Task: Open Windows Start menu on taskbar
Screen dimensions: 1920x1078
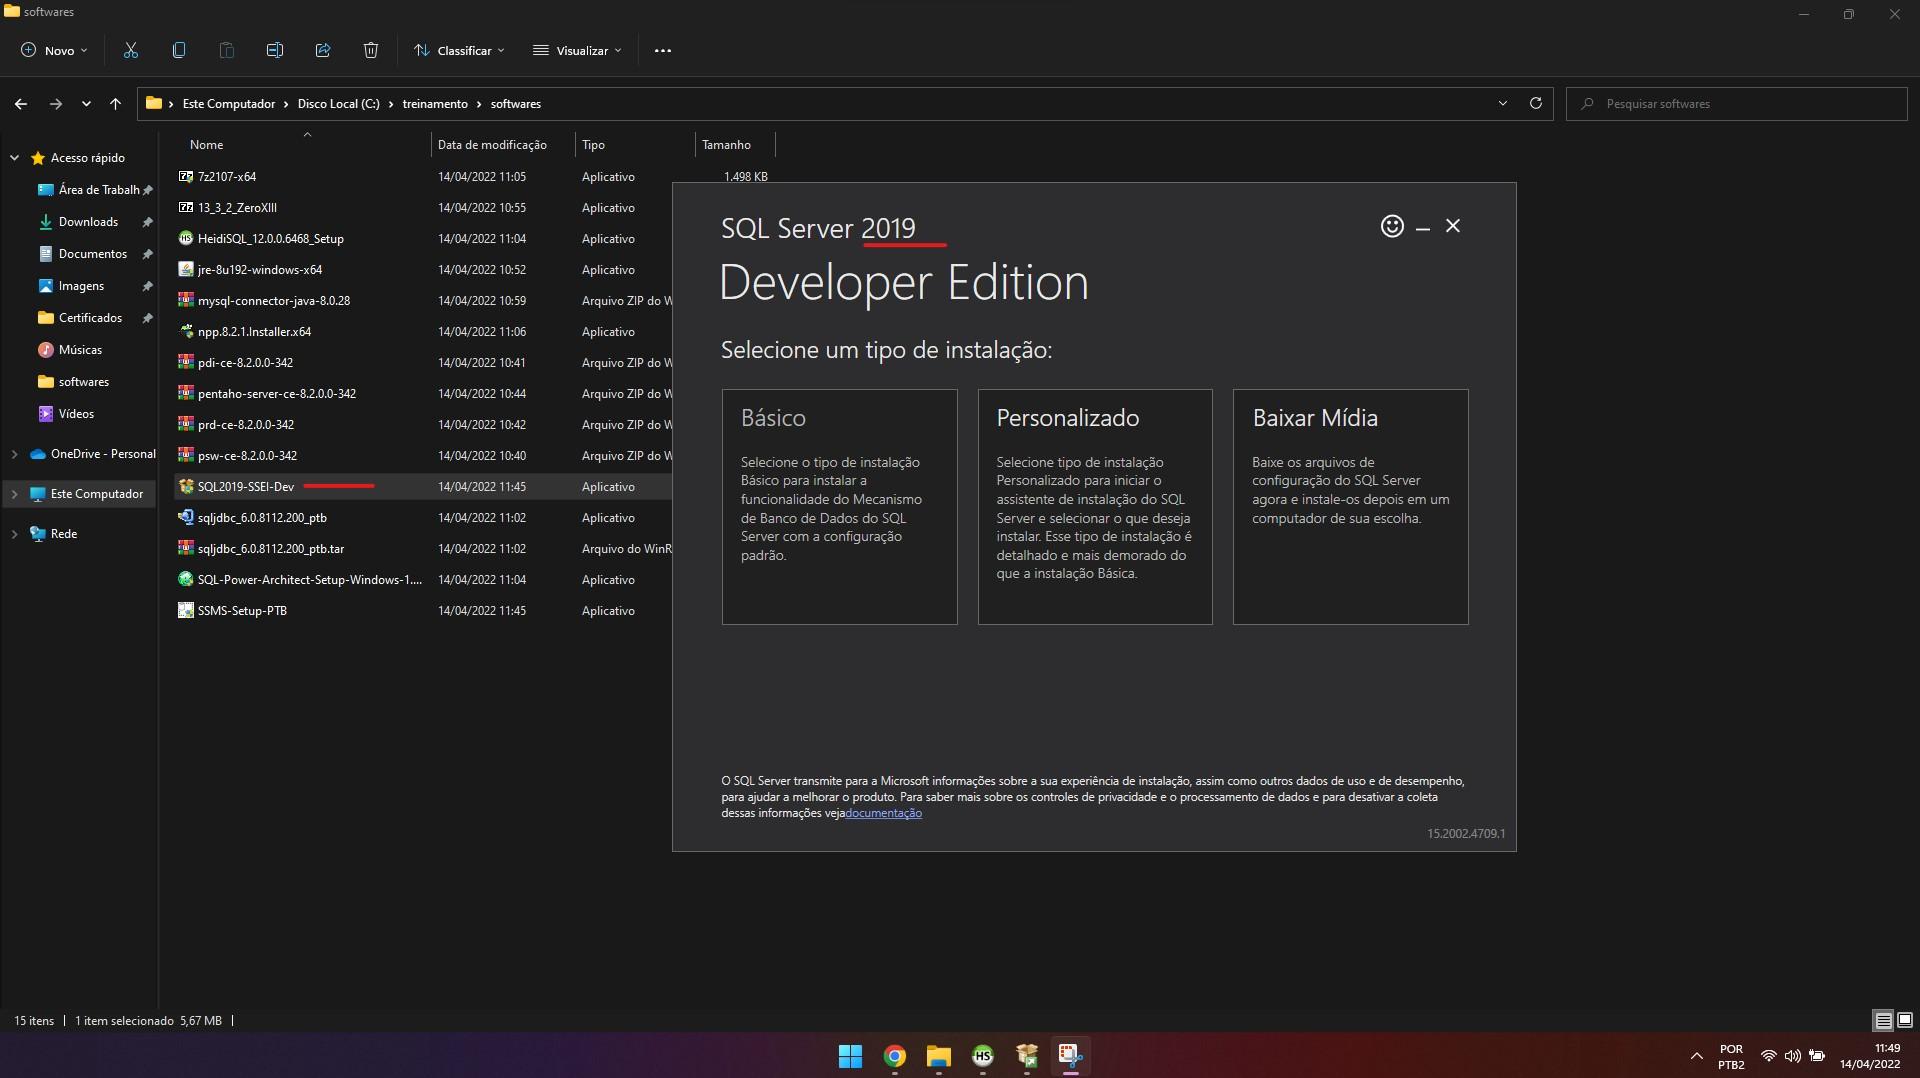Action: (850, 1056)
